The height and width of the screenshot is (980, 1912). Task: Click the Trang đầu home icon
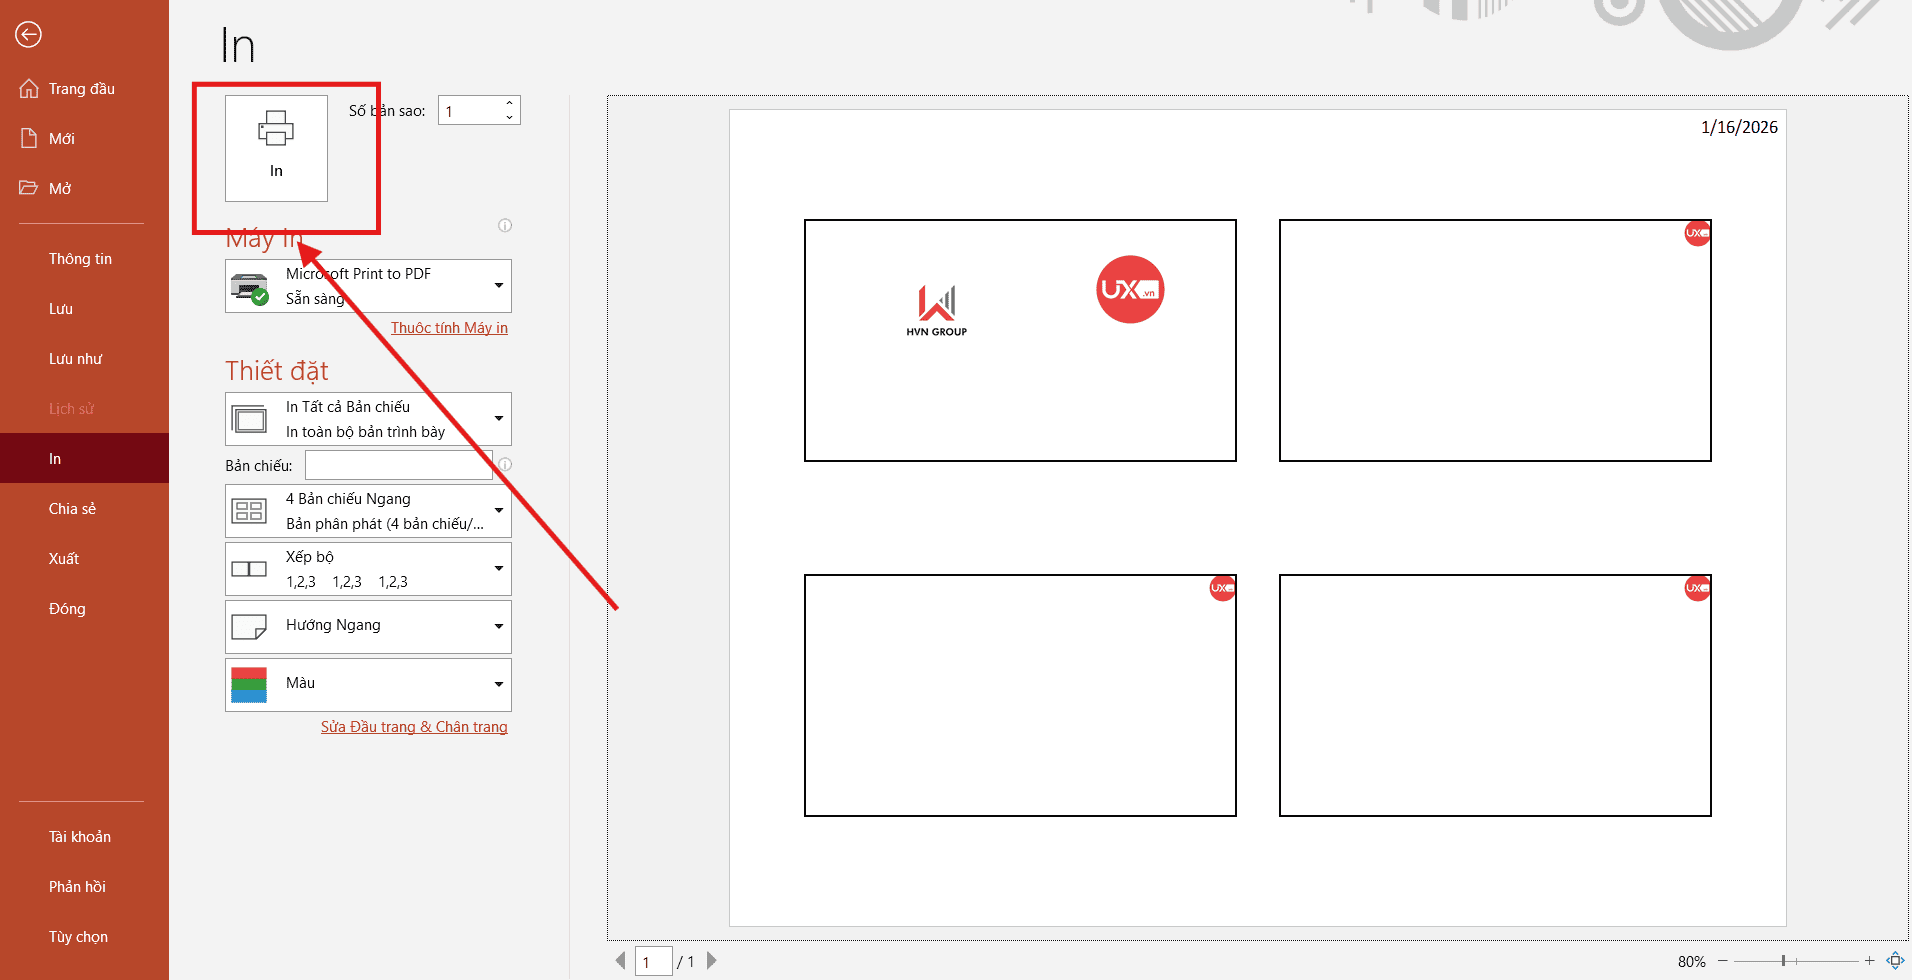[29, 88]
